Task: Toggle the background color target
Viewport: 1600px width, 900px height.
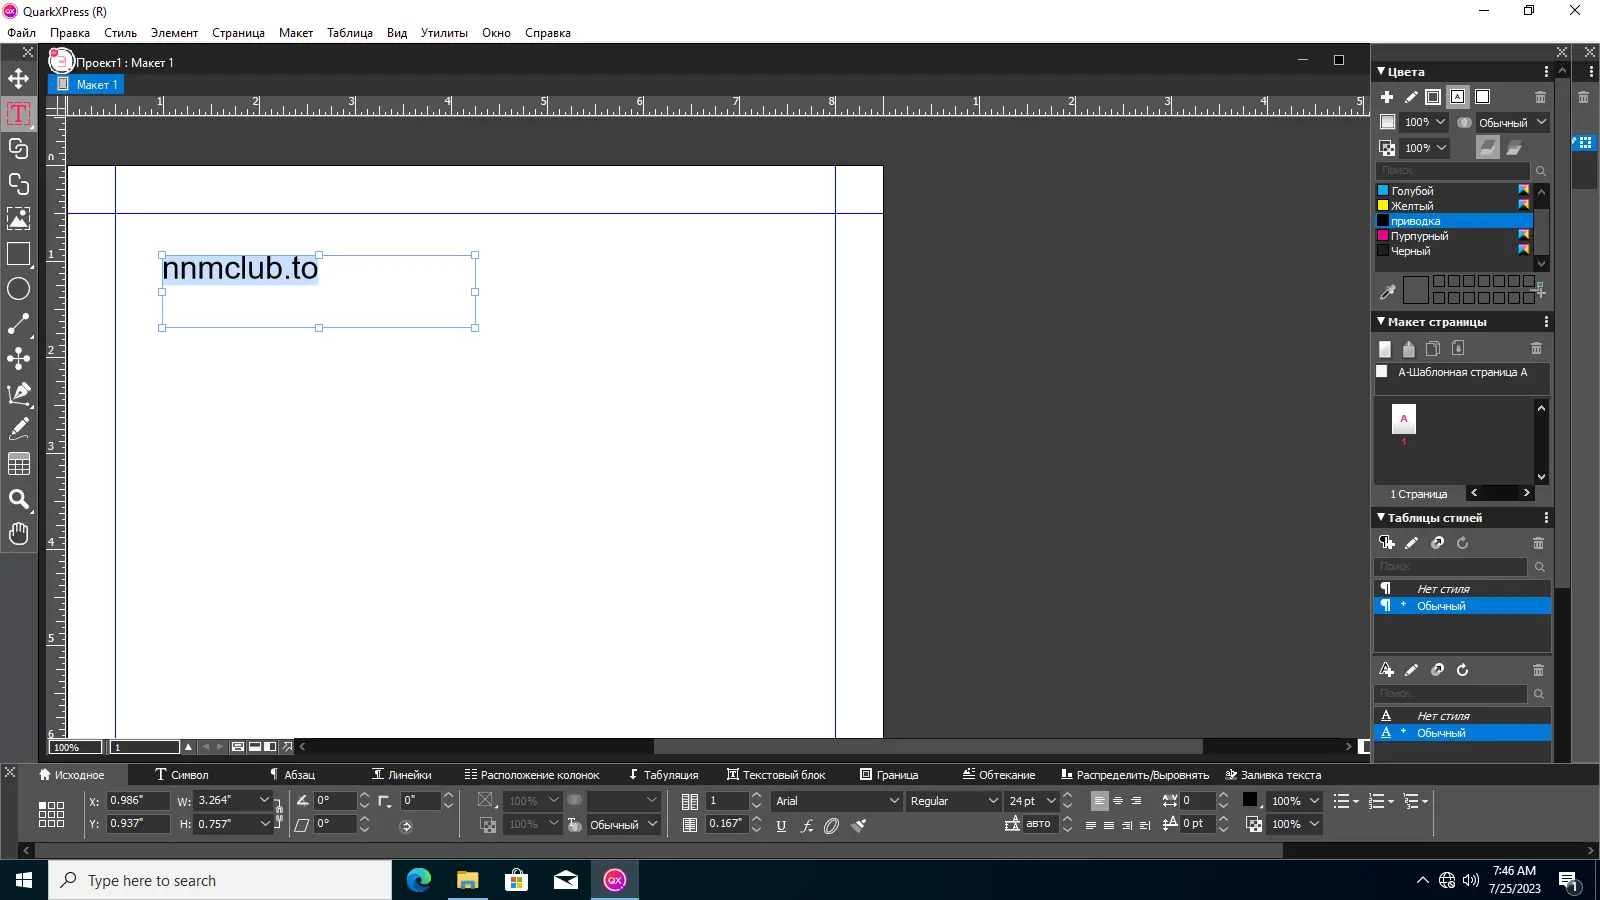Action: coord(1483,97)
